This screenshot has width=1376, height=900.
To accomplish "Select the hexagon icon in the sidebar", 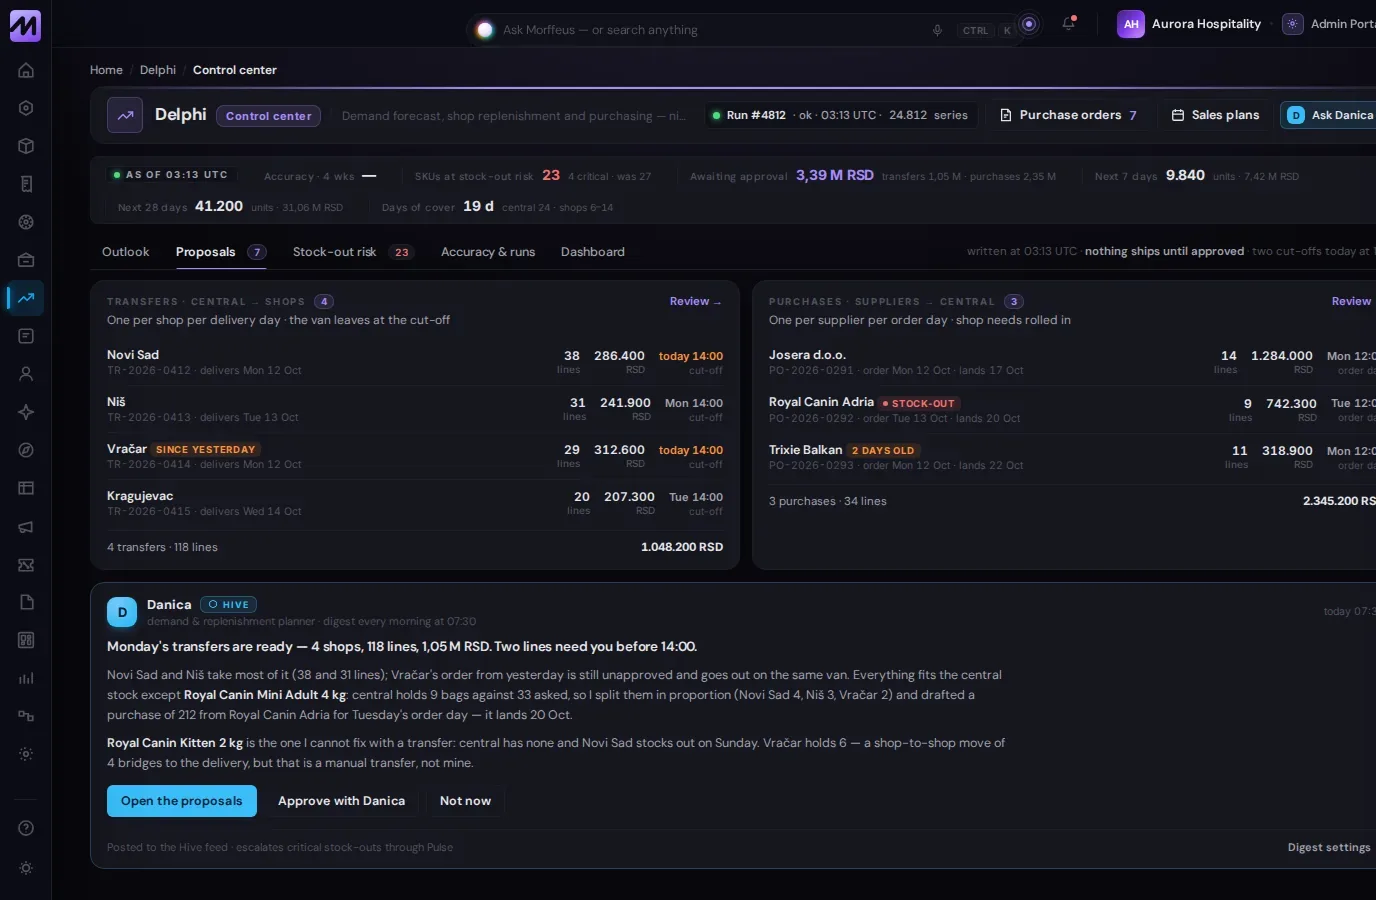I will pos(26,108).
